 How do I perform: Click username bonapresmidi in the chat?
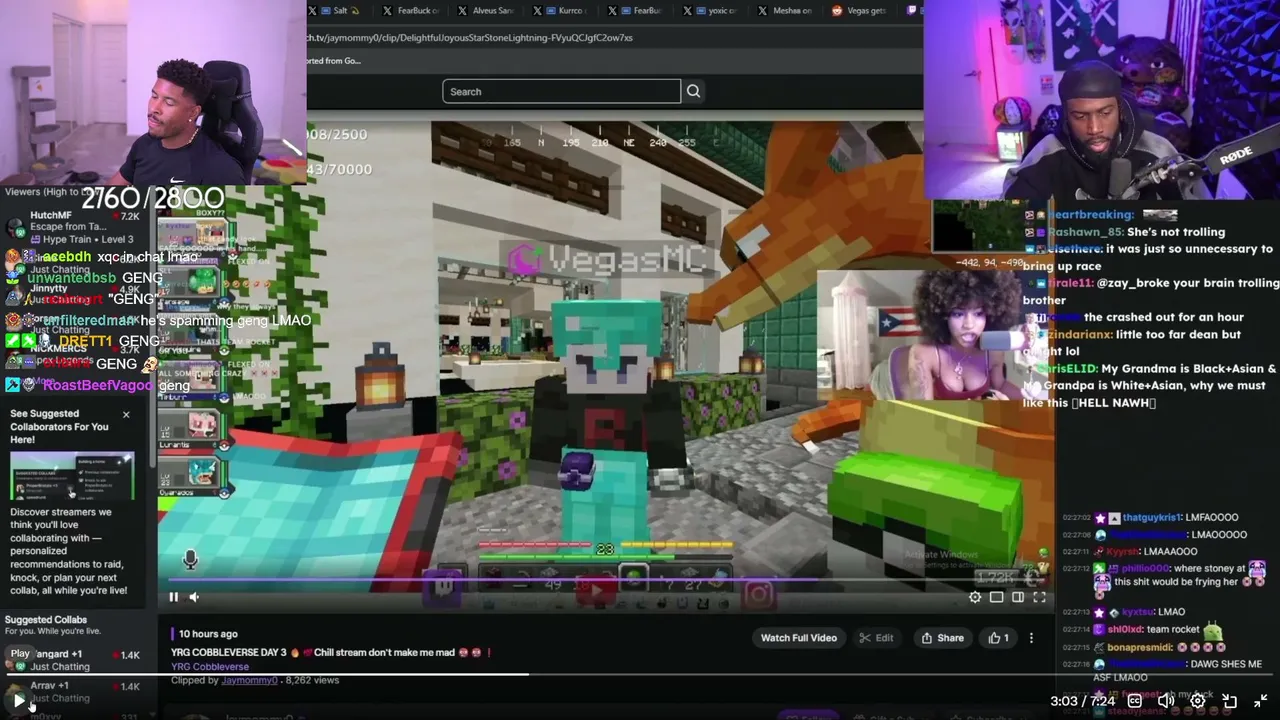click(1138, 648)
